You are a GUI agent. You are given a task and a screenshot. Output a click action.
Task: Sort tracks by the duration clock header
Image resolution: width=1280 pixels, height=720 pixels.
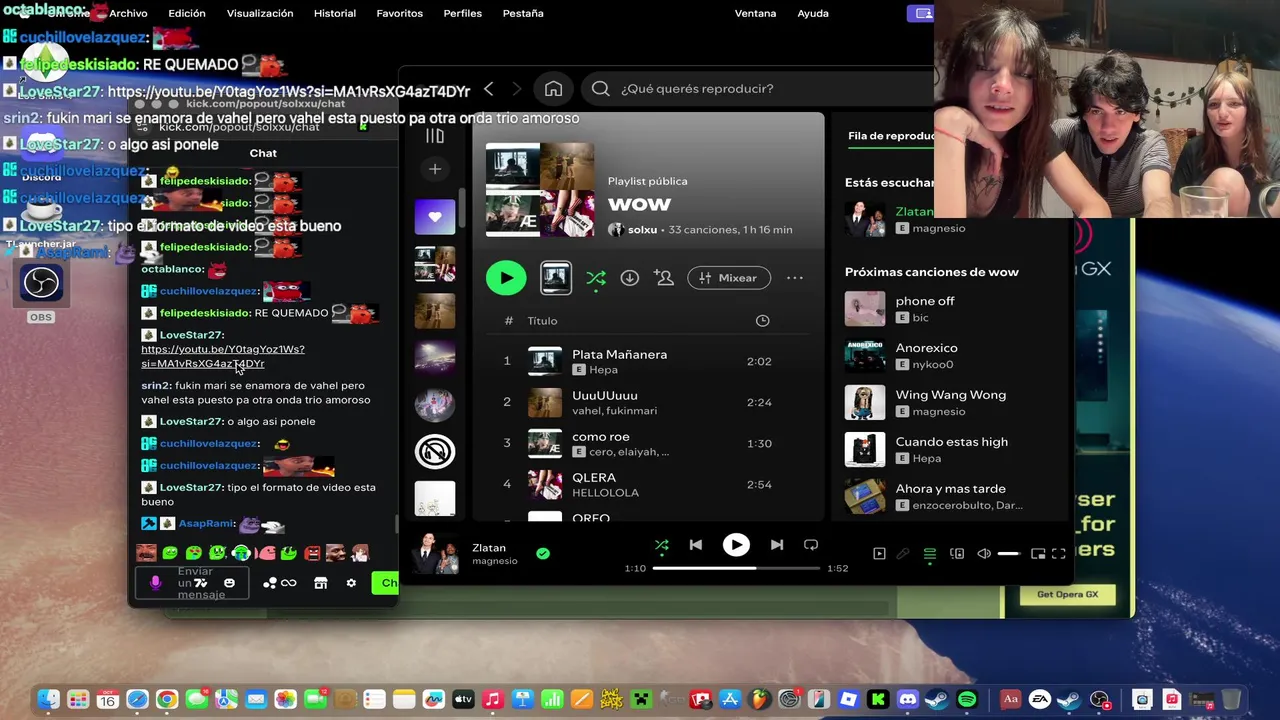click(762, 321)
